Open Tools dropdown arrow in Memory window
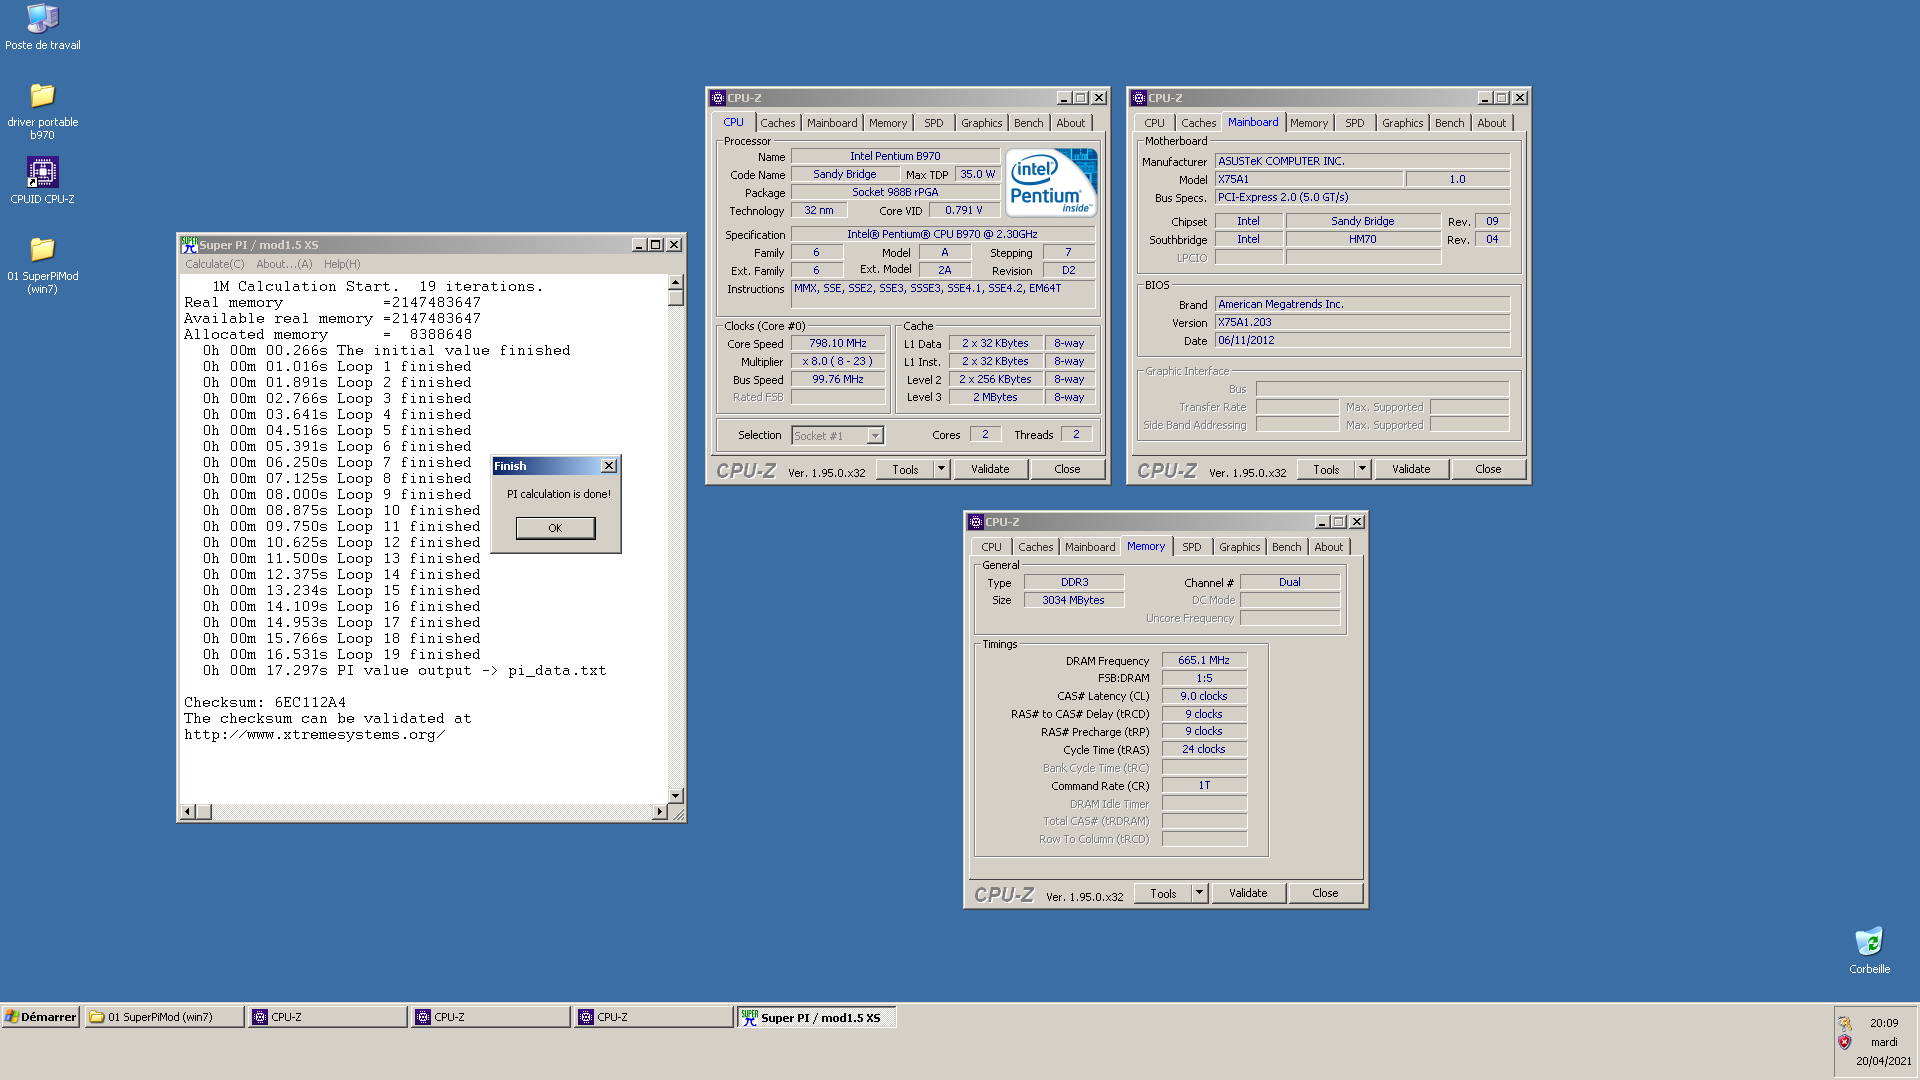The width and height of the screenshot is (1920, 1080). tap(1199, 893)
